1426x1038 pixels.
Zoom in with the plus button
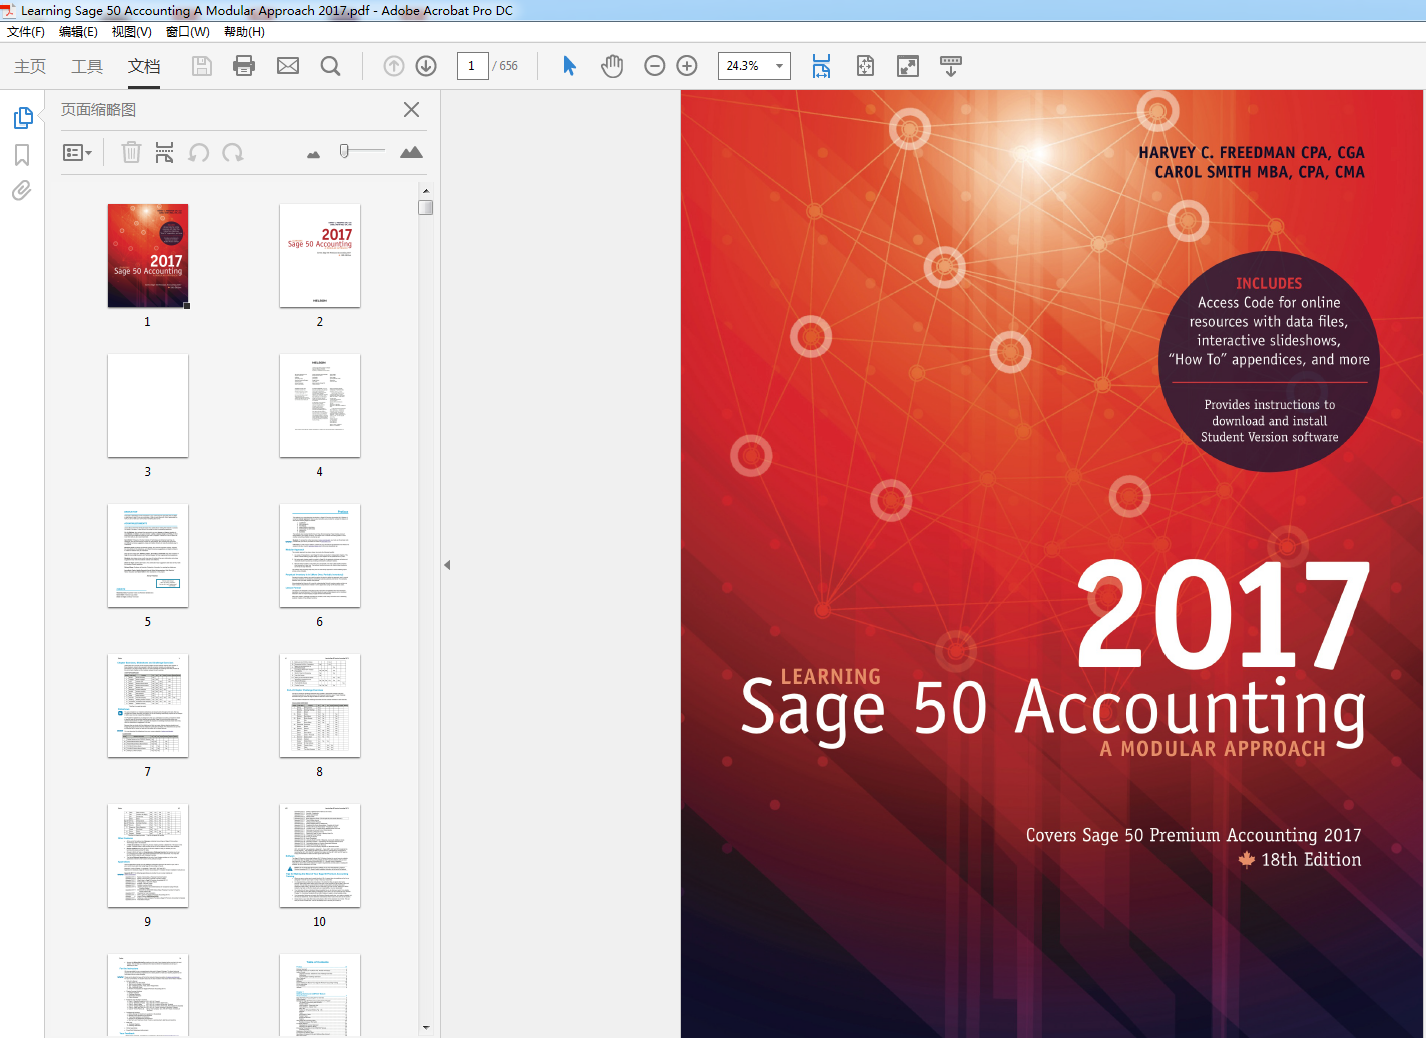687,66
